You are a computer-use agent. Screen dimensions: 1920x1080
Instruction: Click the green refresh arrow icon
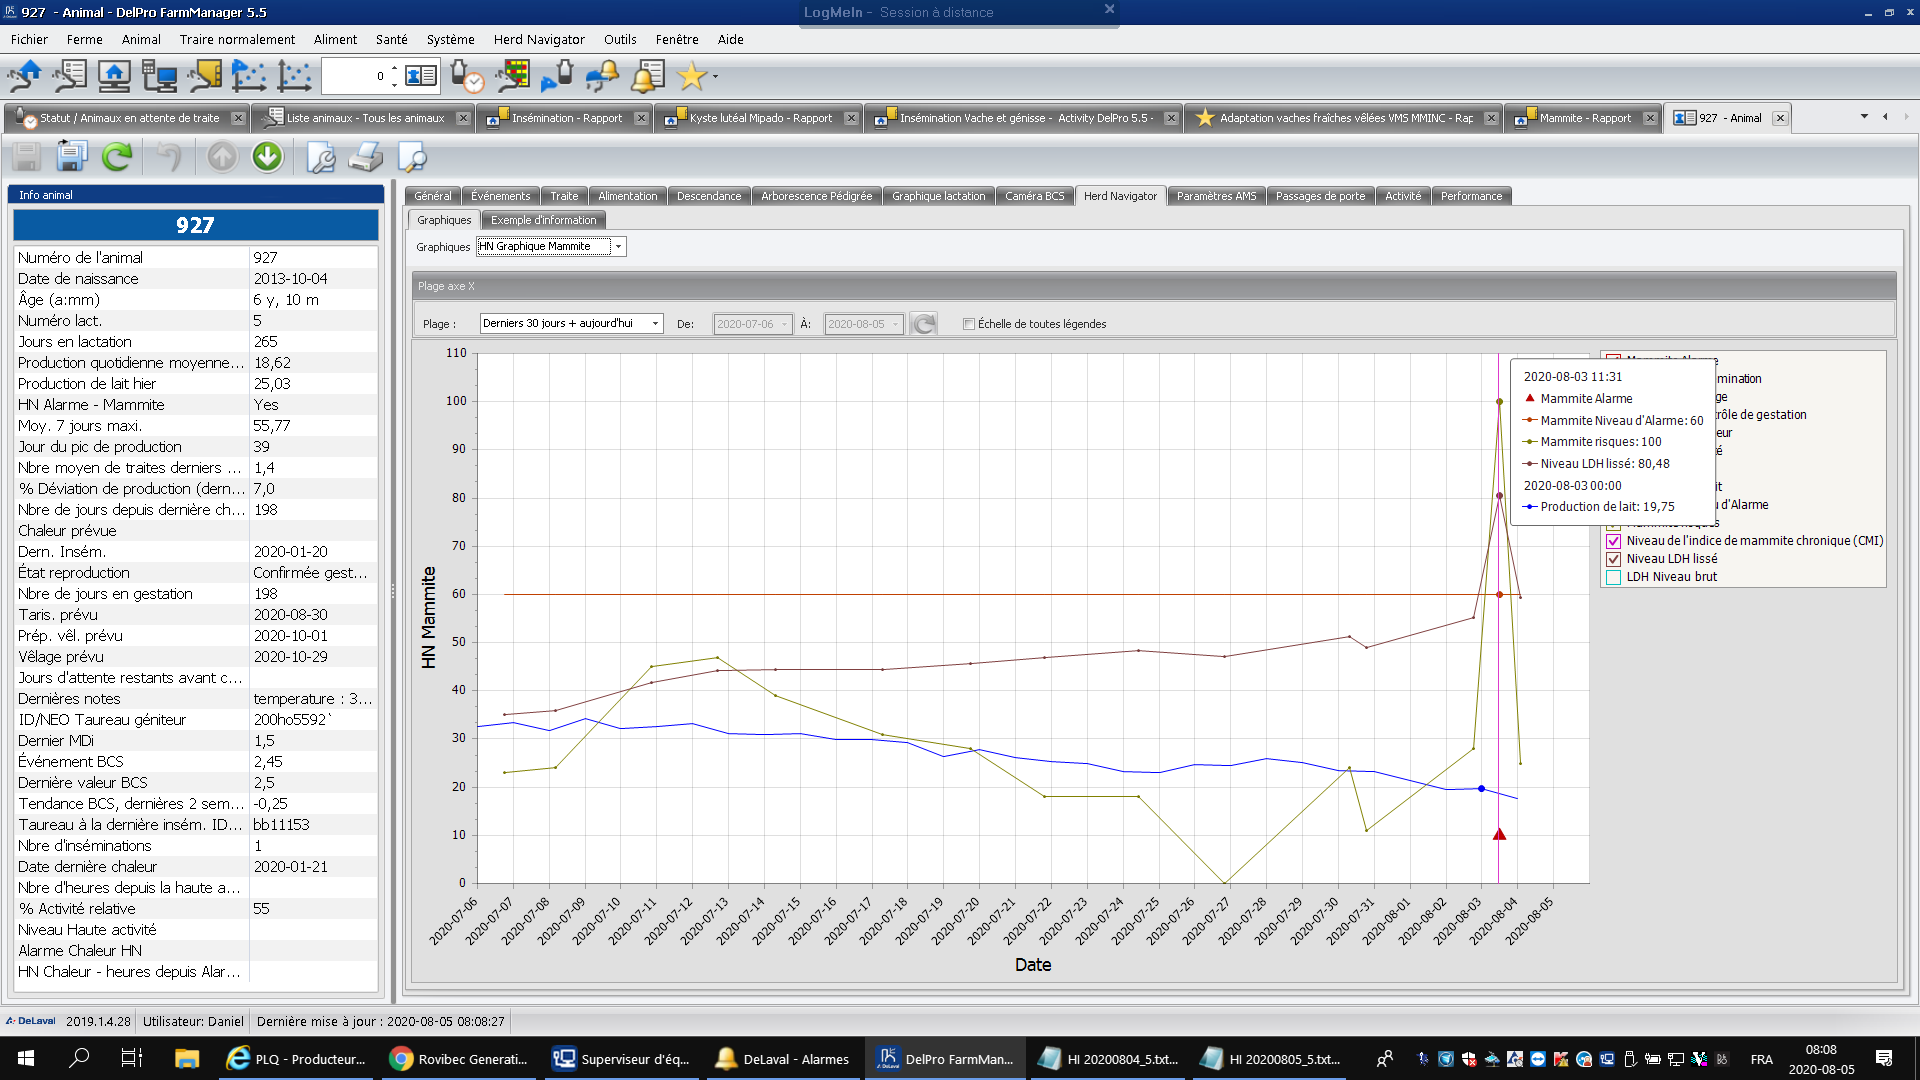tap(117, 157)
